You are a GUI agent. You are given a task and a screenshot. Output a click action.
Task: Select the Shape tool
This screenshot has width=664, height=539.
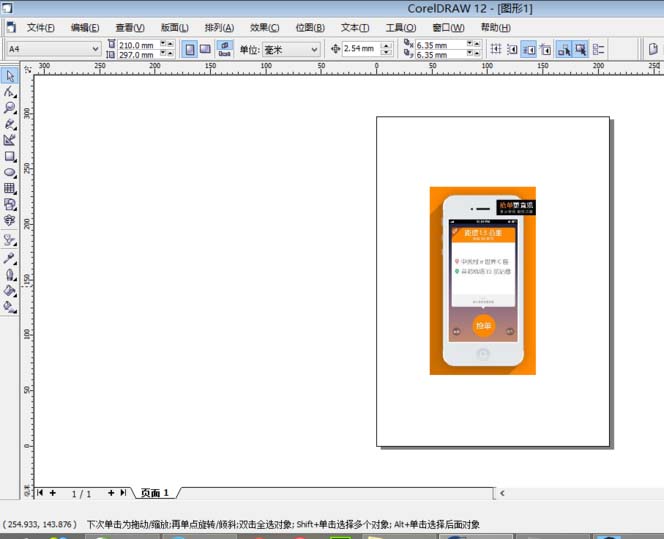[10, 91]
